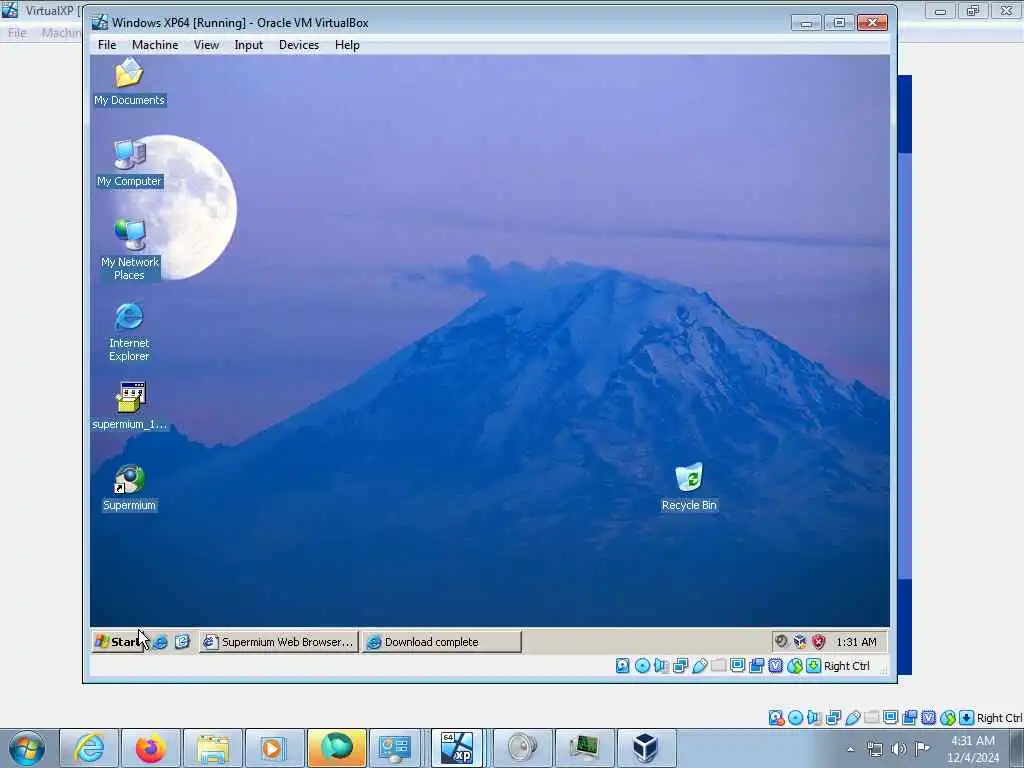Click optical disc indicator in XP64 status bar
Screen dimensions: 1024x768
643,665
